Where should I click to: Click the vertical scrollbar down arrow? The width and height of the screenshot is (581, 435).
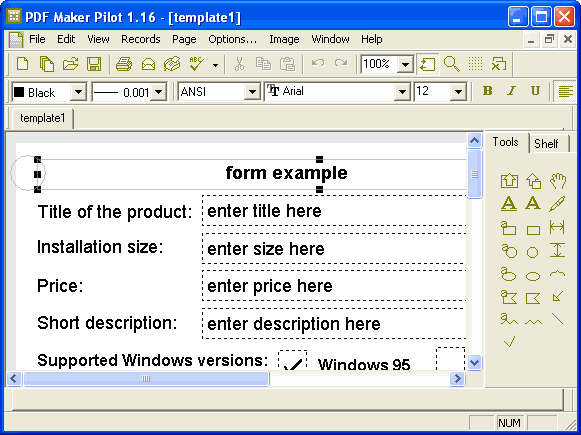click(x=475, y=362)
